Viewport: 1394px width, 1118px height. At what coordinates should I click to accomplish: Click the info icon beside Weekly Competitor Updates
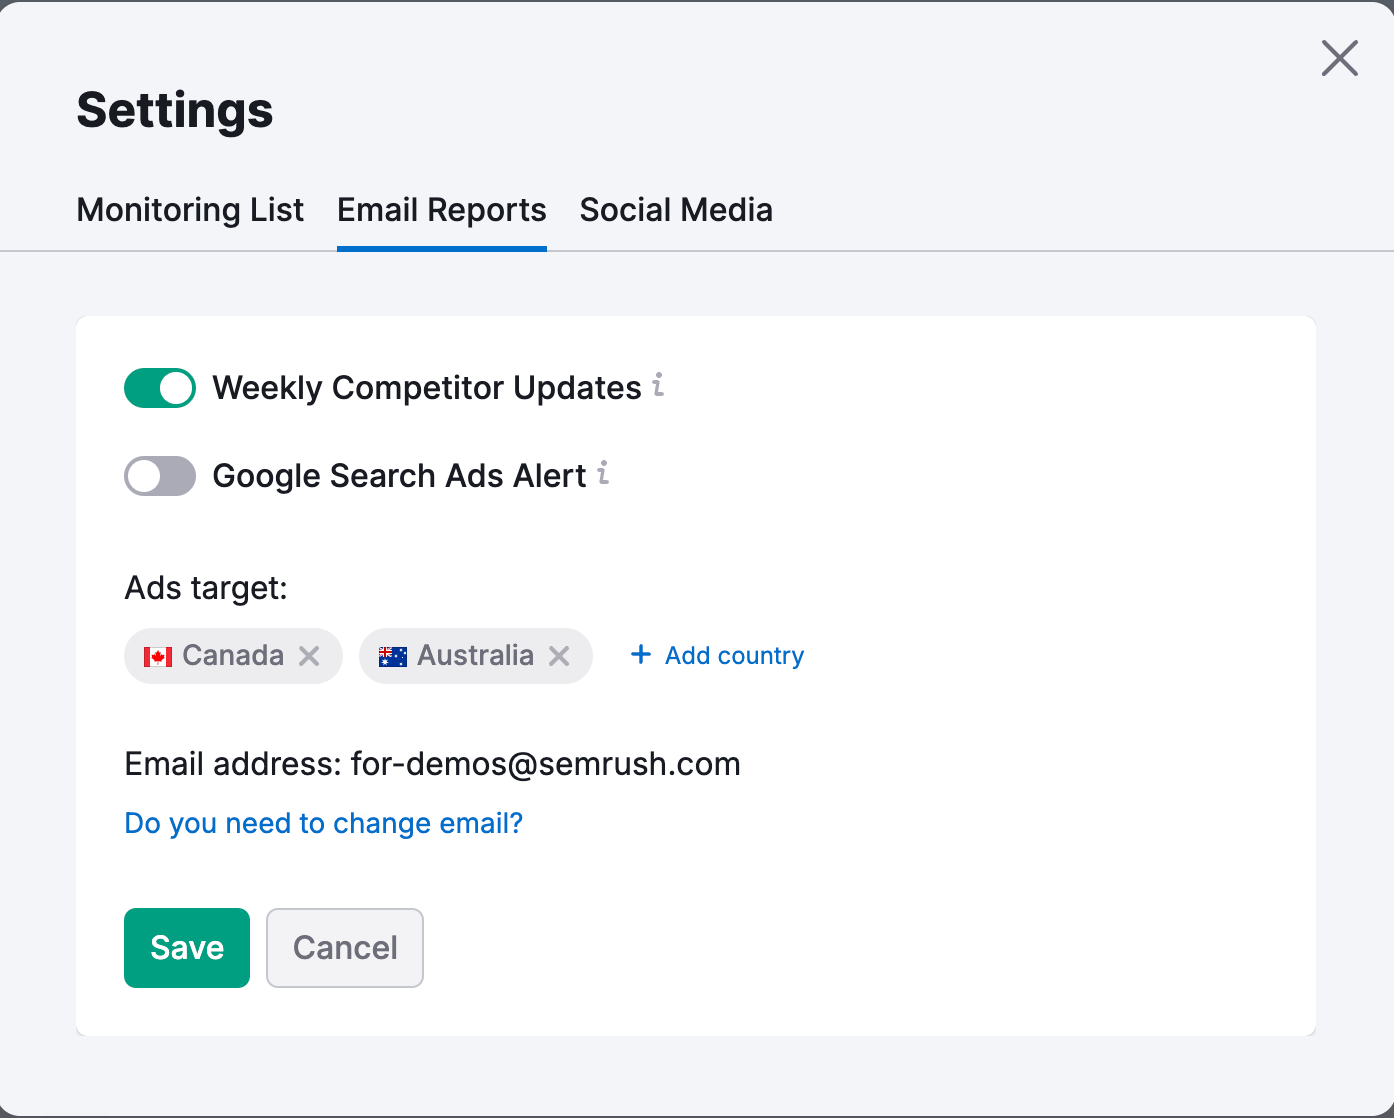coord(658,387)
